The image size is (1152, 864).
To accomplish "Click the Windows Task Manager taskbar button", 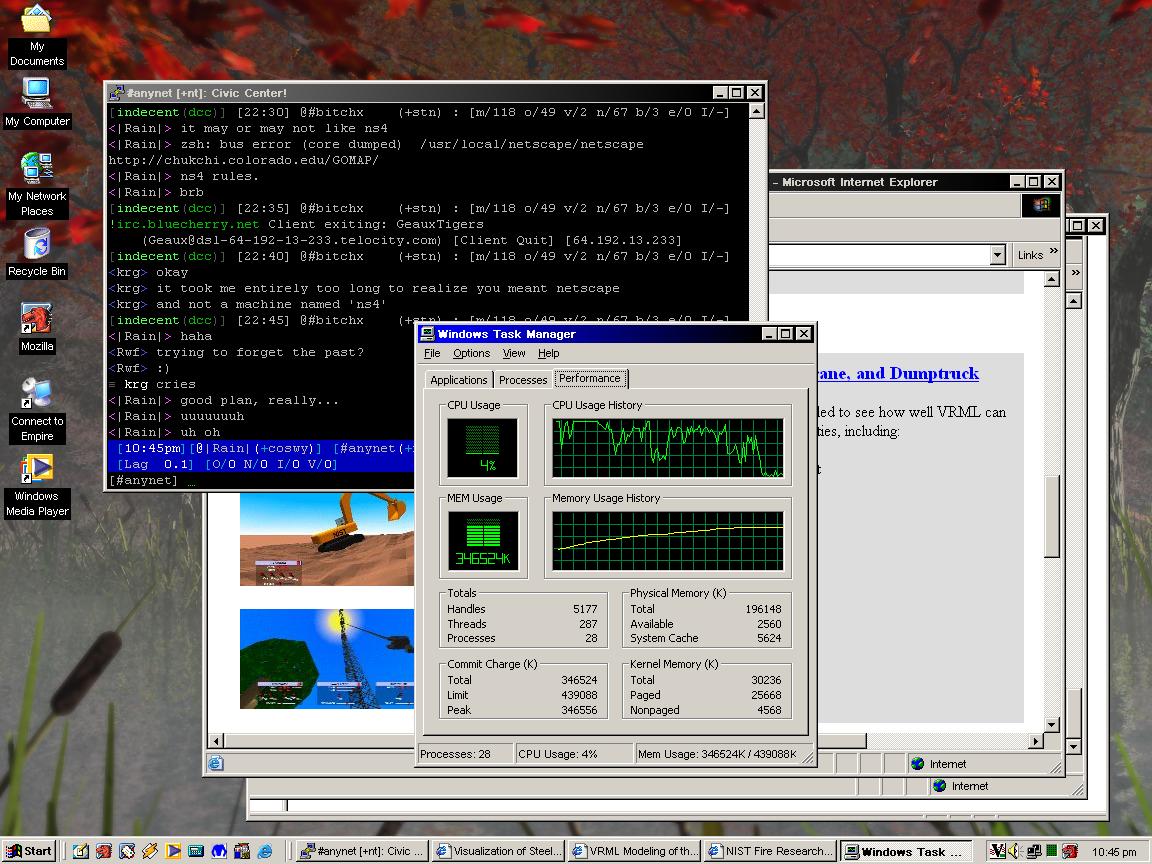I will (x=907, y=851).
